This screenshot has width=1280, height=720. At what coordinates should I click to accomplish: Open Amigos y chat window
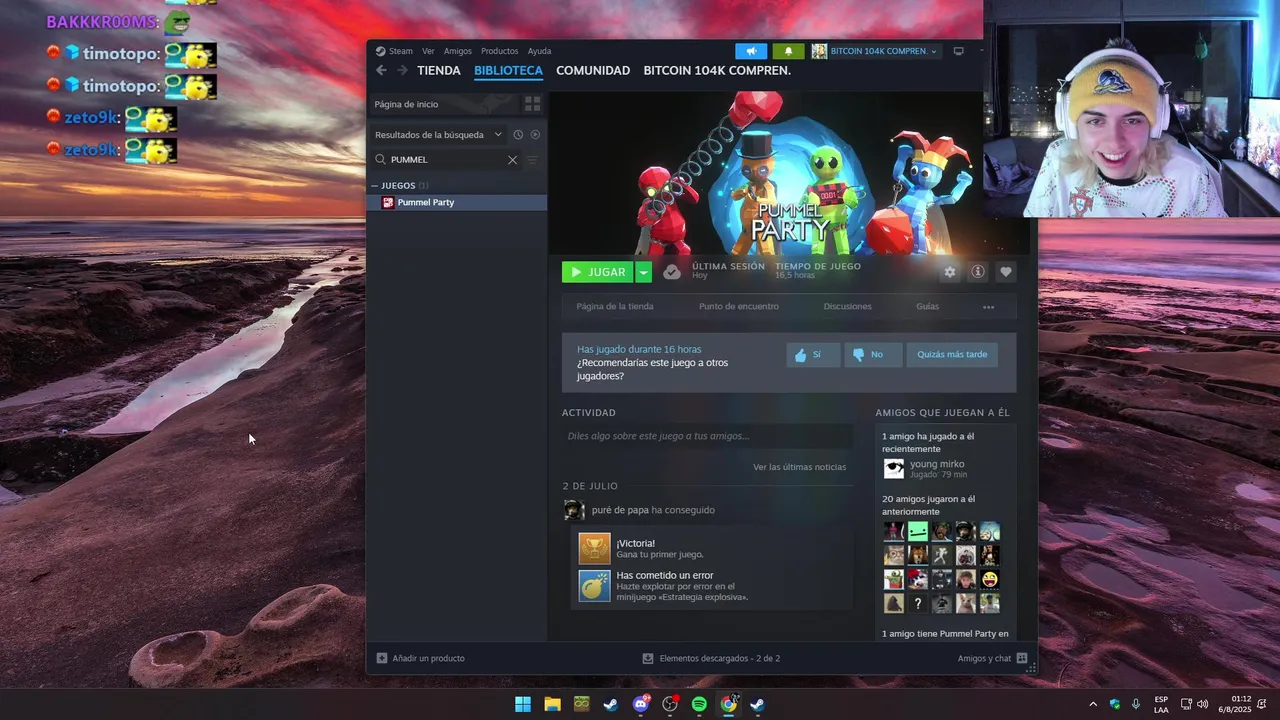tap(992, 658)
